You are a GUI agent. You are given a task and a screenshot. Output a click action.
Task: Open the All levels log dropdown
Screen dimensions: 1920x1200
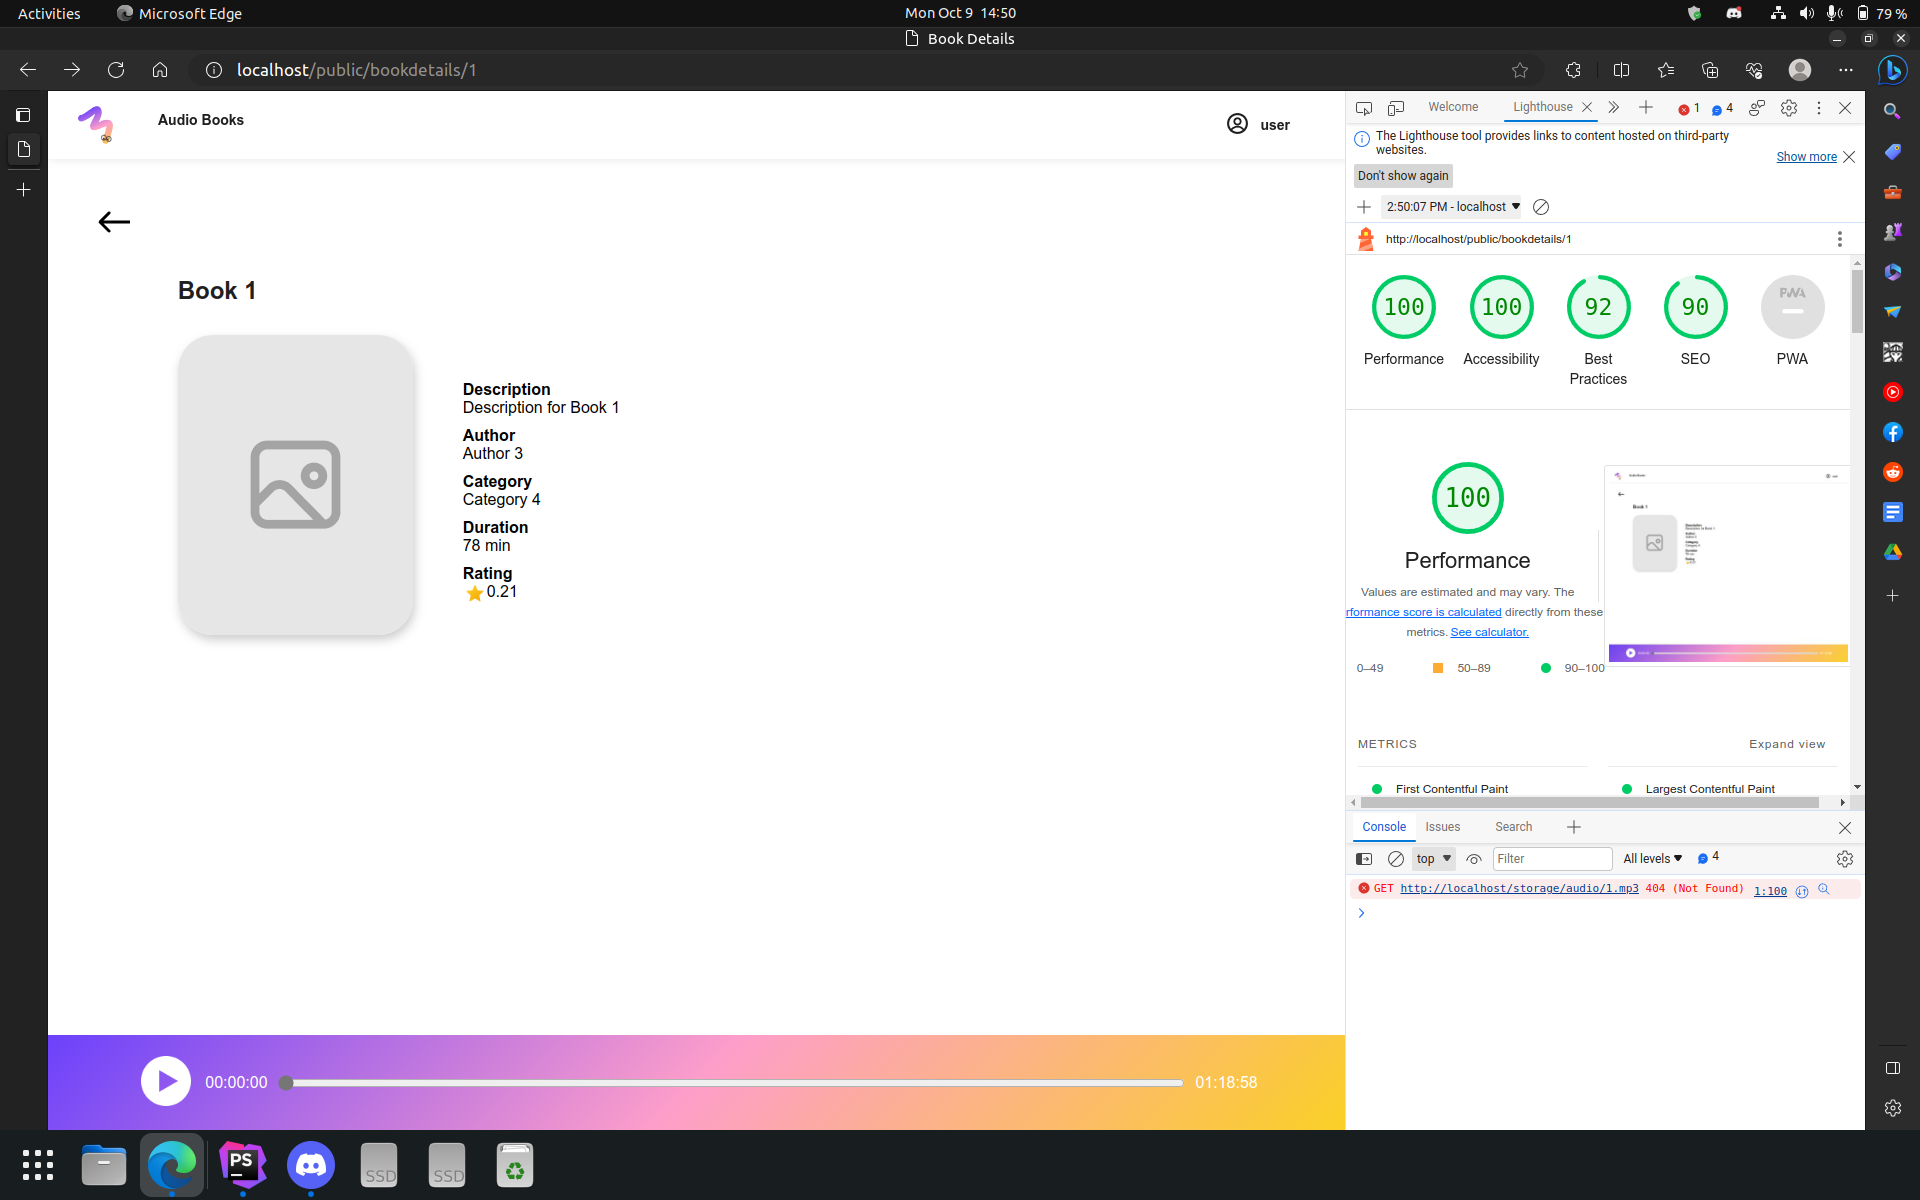click(1652, 859)
